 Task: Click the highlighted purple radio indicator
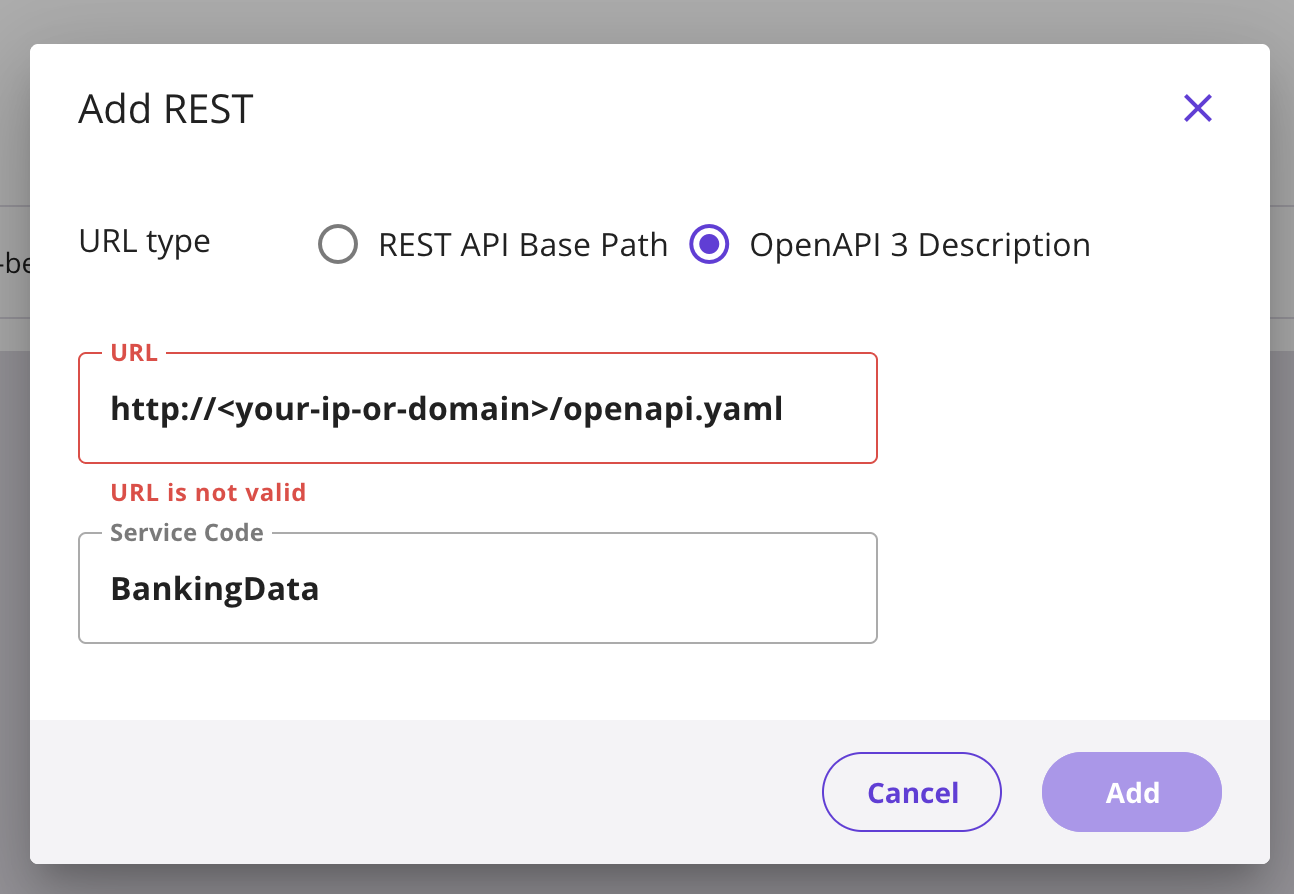[709, 244]
